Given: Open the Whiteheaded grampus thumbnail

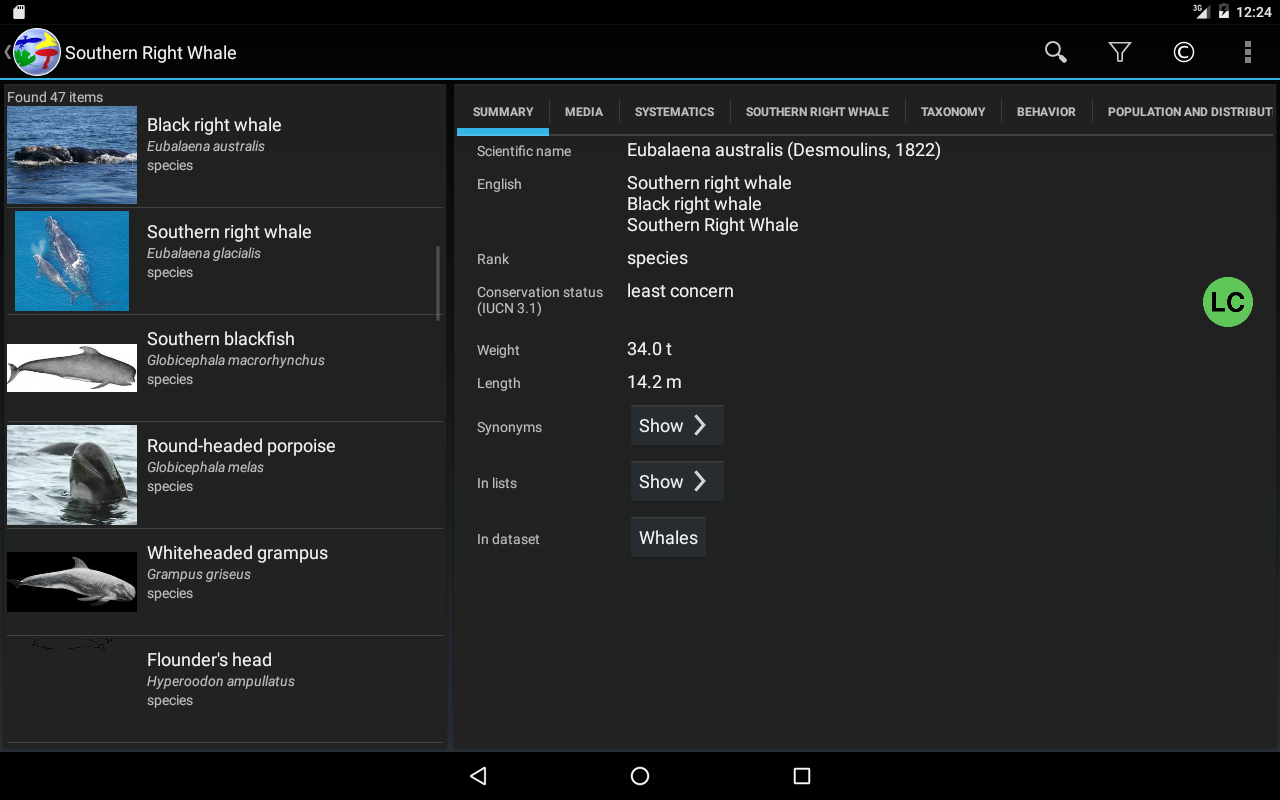Looking at the screenshot, I should click(72, 582).
